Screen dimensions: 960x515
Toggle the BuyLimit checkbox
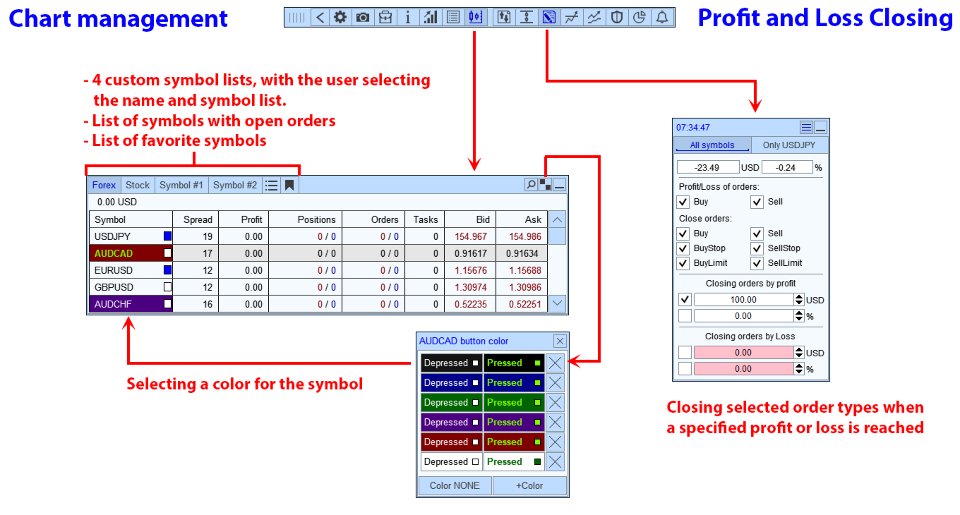683,263
